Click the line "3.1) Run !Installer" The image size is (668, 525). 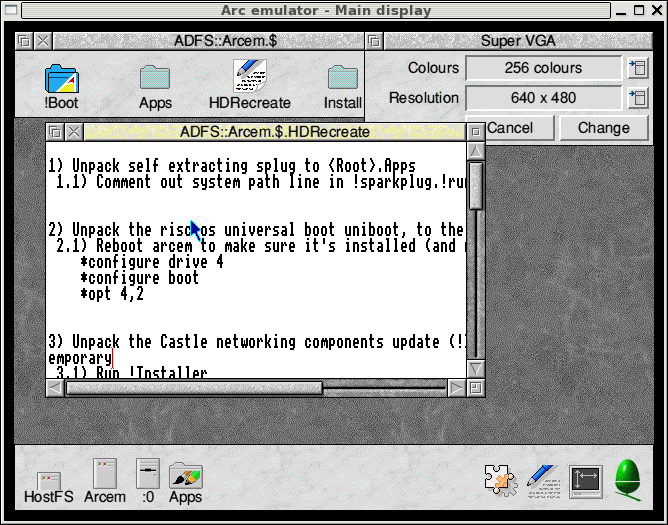coord(132,373)
